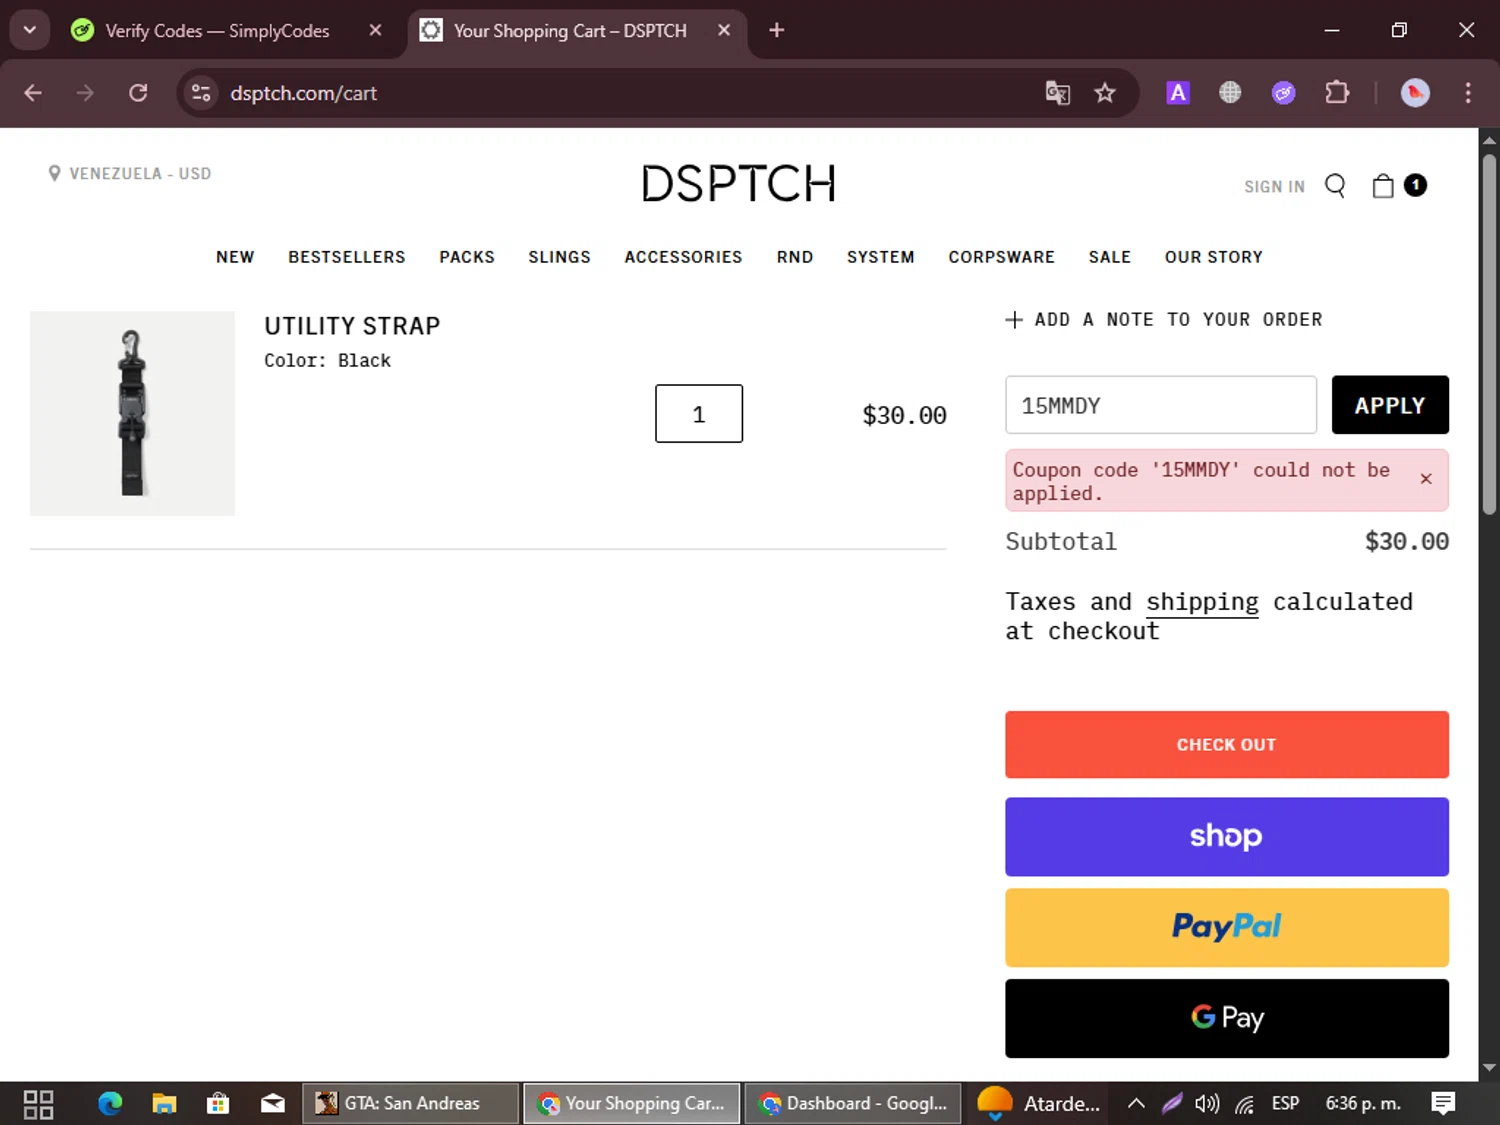Open the Atardecer weather widget
Viewport: 1500px width, 1125px height.
(x=1040, y=1103)
